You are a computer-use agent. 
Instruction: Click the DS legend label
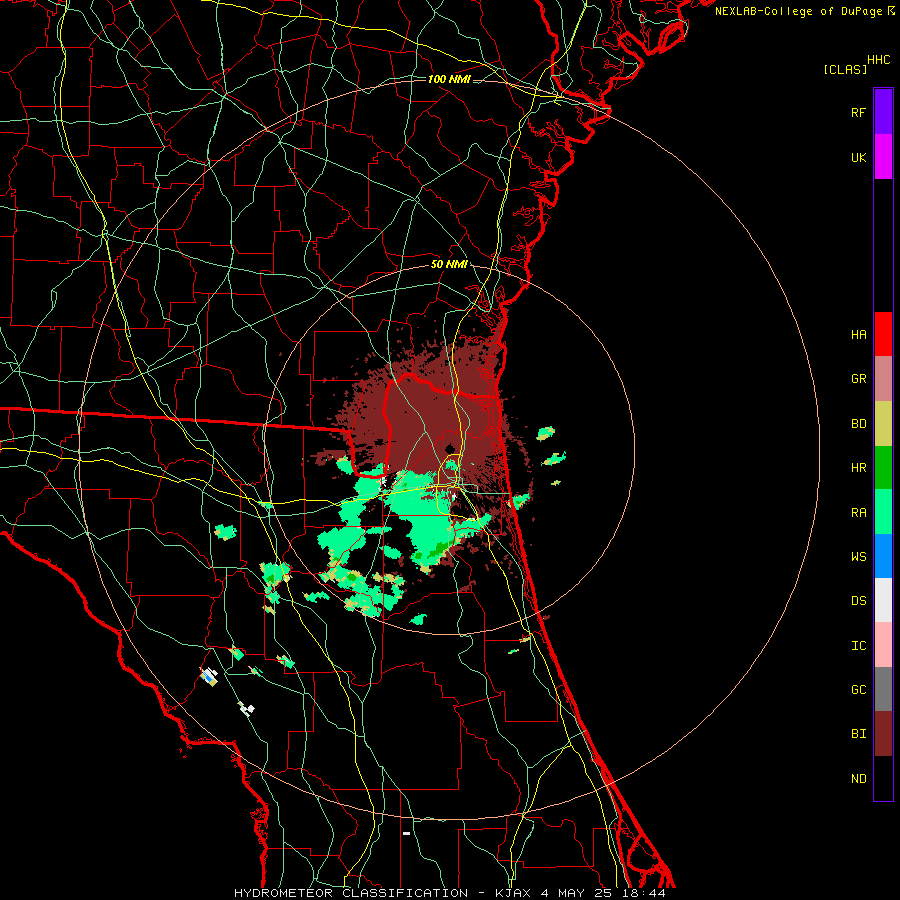click(858, 601)
